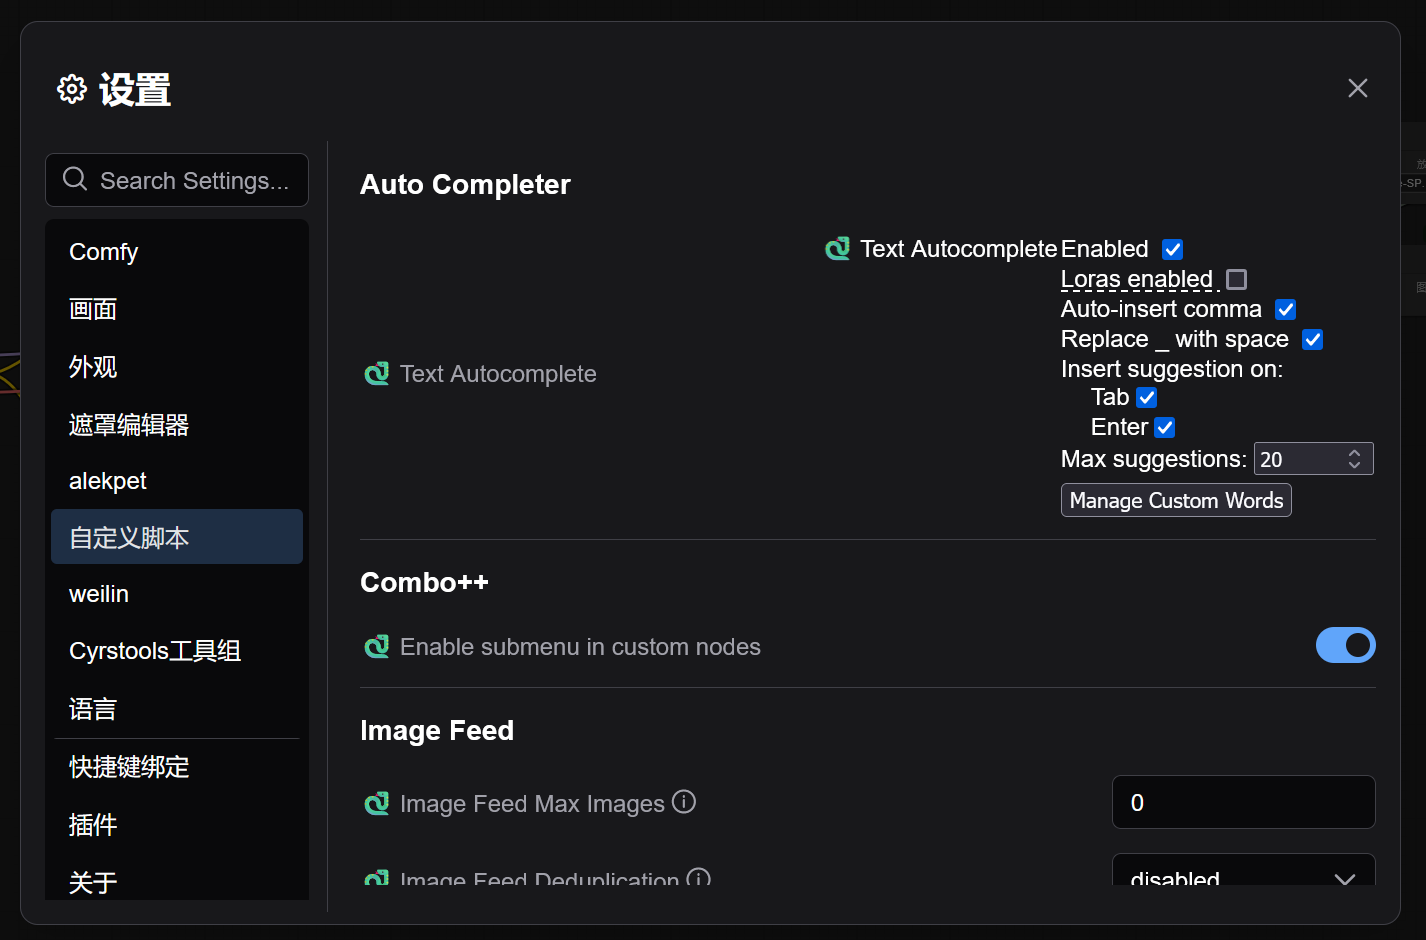Click the Max suggestions up arrow
This screenshot has height=940, width=1426.
(1354, 452)
